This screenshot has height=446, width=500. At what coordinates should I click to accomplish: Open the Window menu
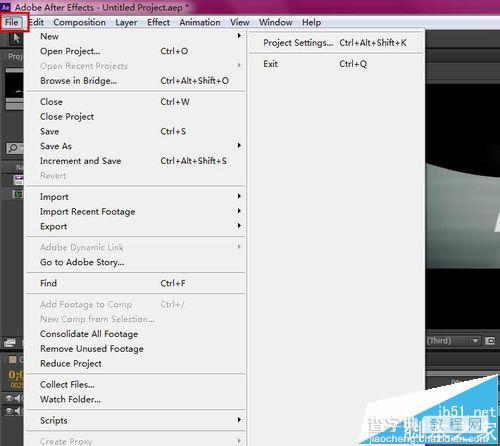coord(276,22)
